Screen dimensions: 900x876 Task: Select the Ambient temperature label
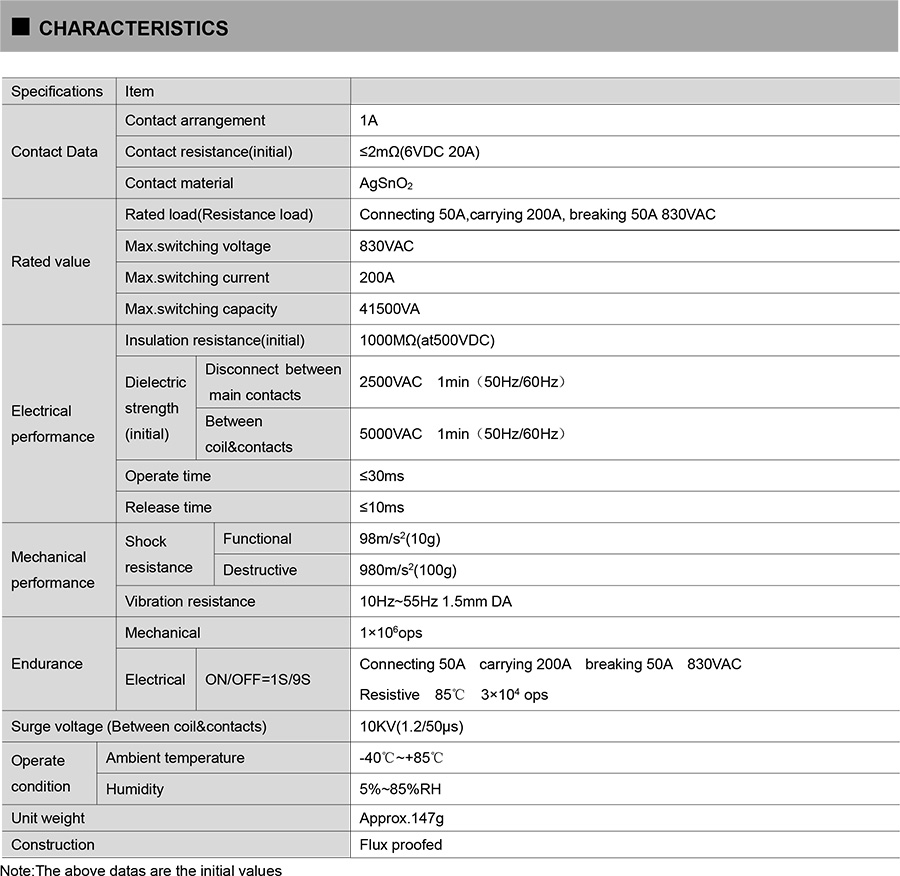pos(175,758)
